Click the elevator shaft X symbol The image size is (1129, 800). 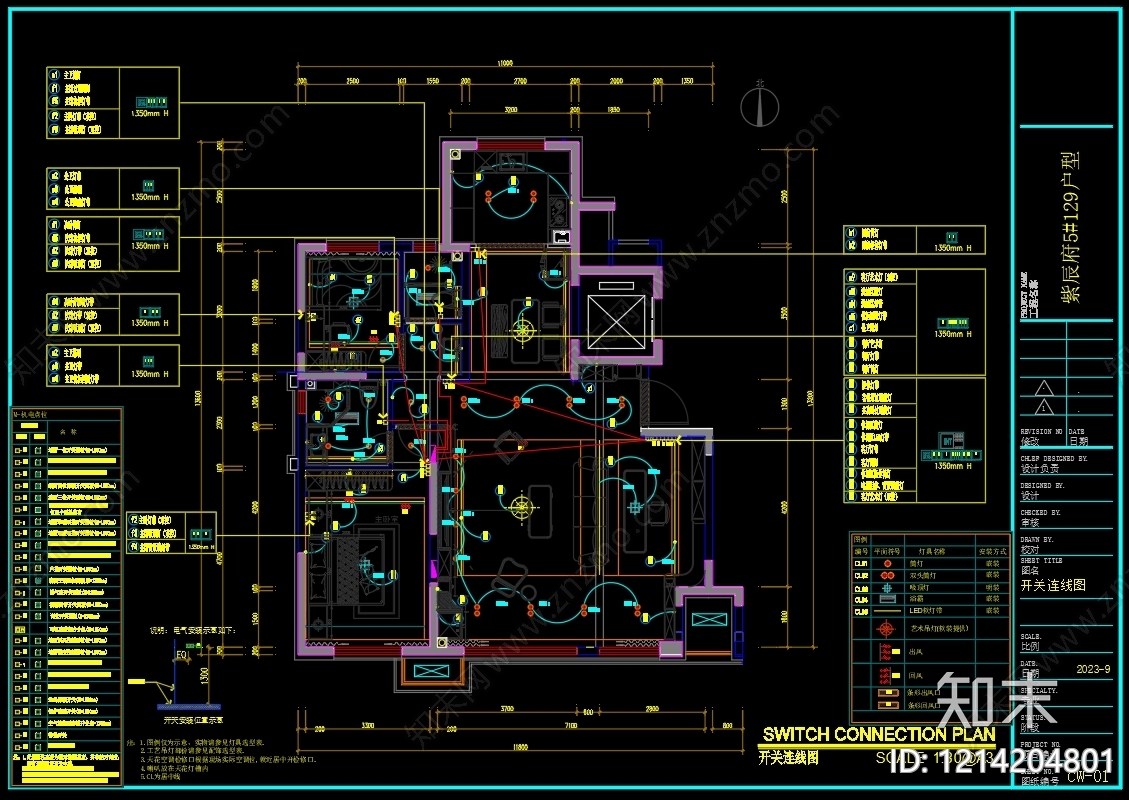point(616,320)
